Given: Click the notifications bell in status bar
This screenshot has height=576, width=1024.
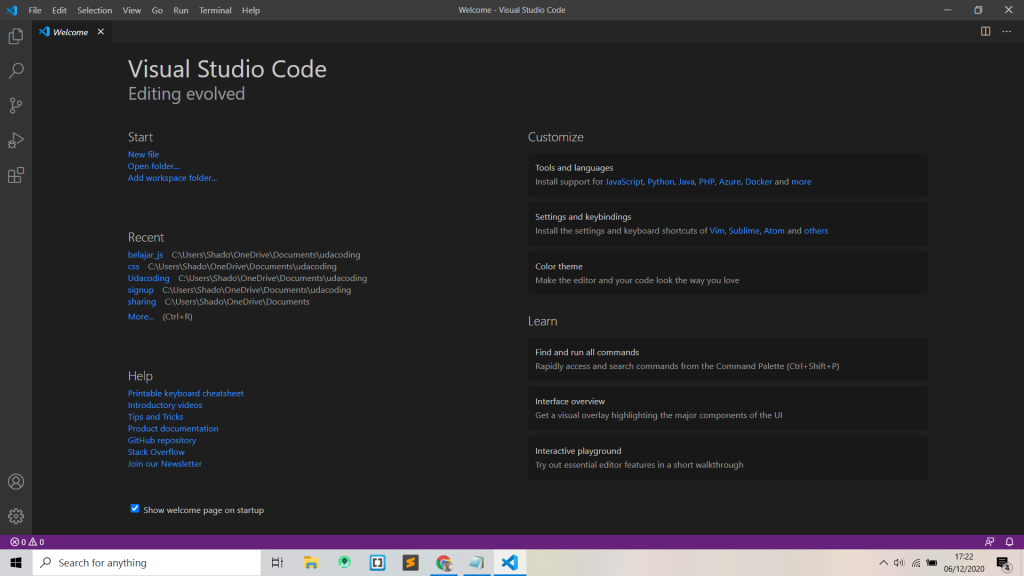Looking at the screenshot, I should tap(1008, 541).
